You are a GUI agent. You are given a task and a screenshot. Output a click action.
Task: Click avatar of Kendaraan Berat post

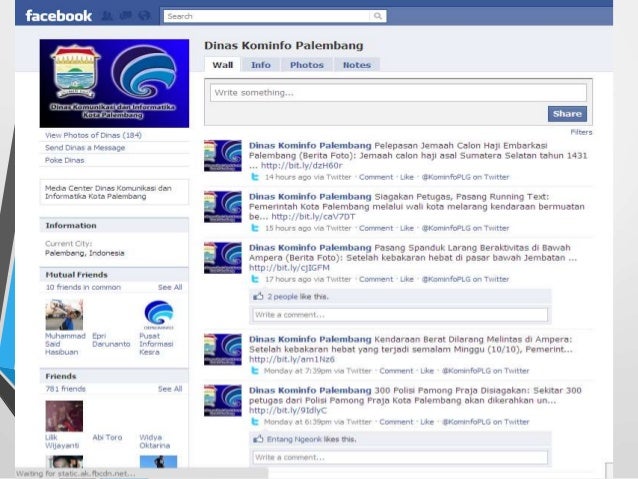pyautogui.click(x=223, y=349)
